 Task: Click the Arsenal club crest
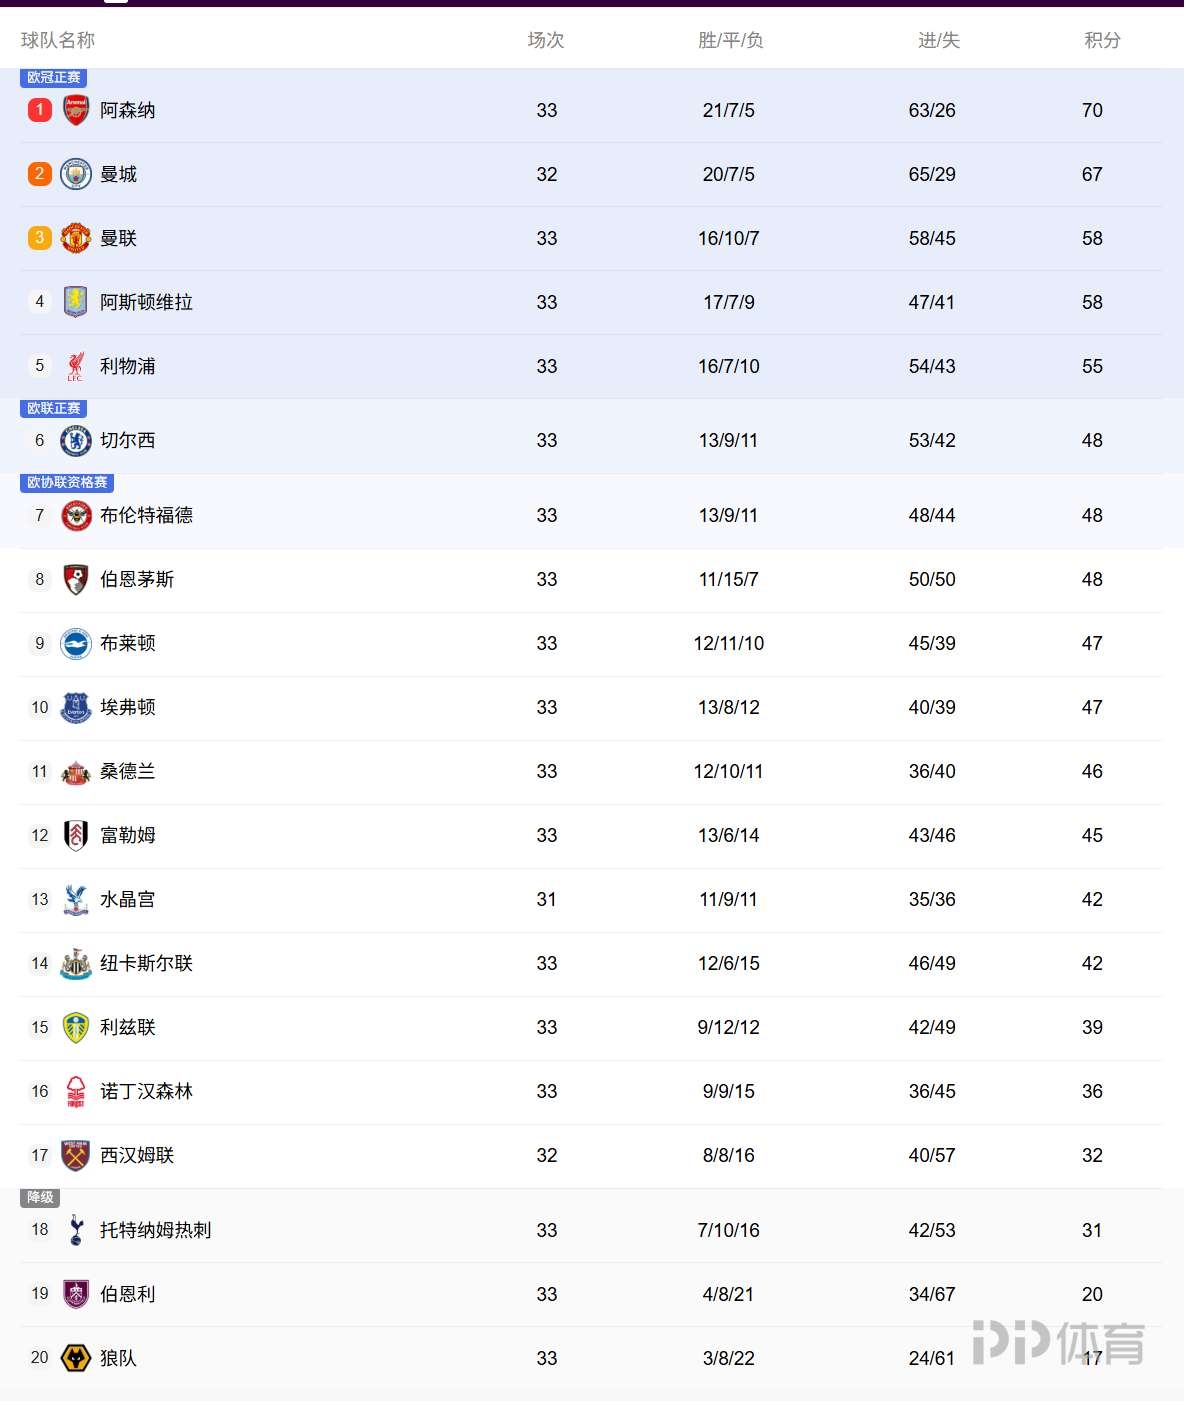click(76, 110)
